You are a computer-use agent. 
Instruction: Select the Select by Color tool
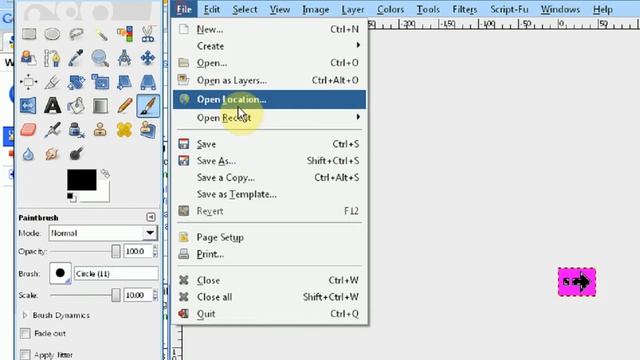(124, 34)
